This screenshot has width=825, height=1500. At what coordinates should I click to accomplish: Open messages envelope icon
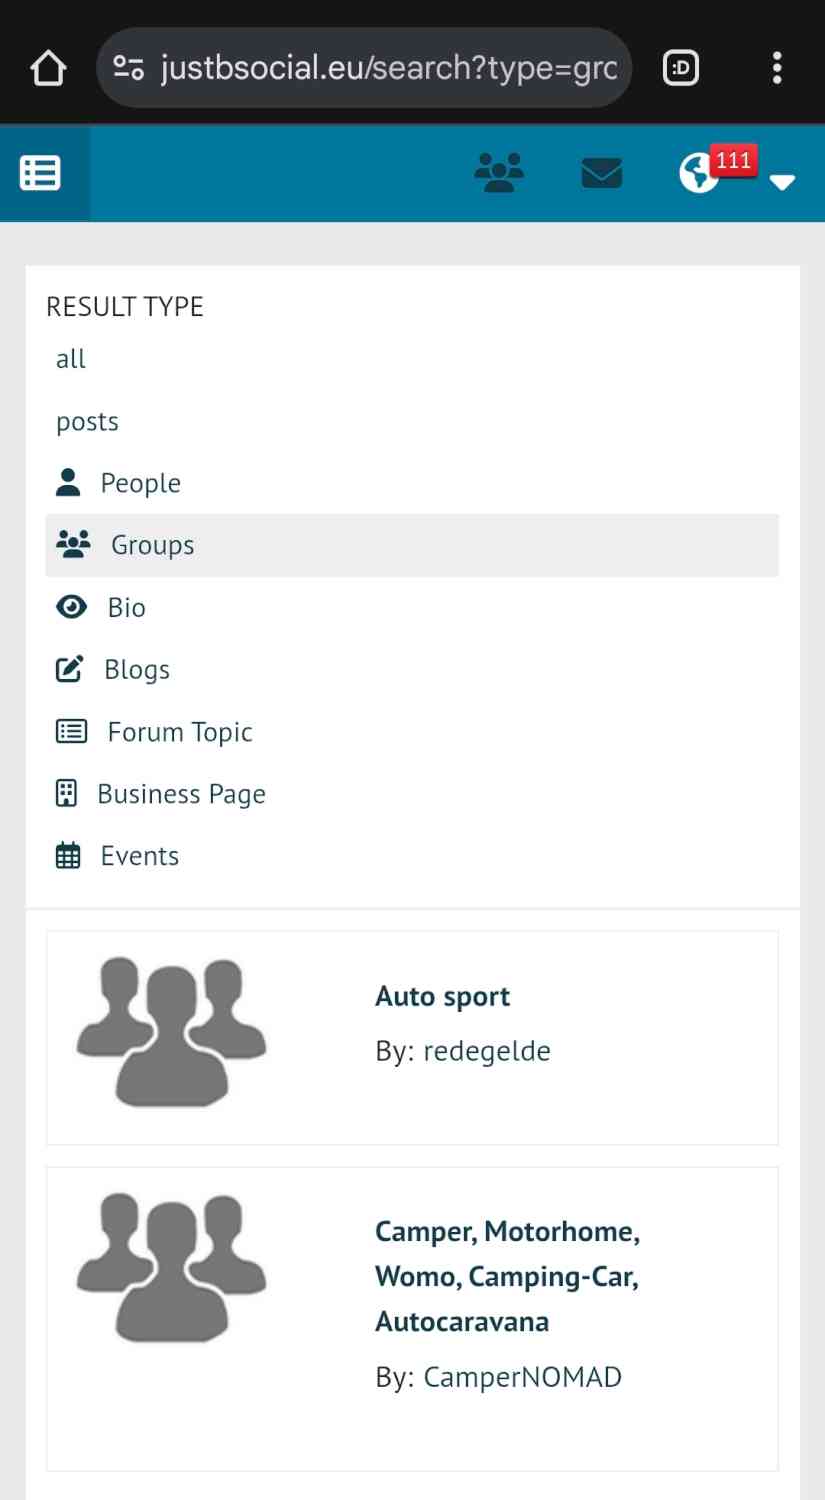(x=601, y=174)
